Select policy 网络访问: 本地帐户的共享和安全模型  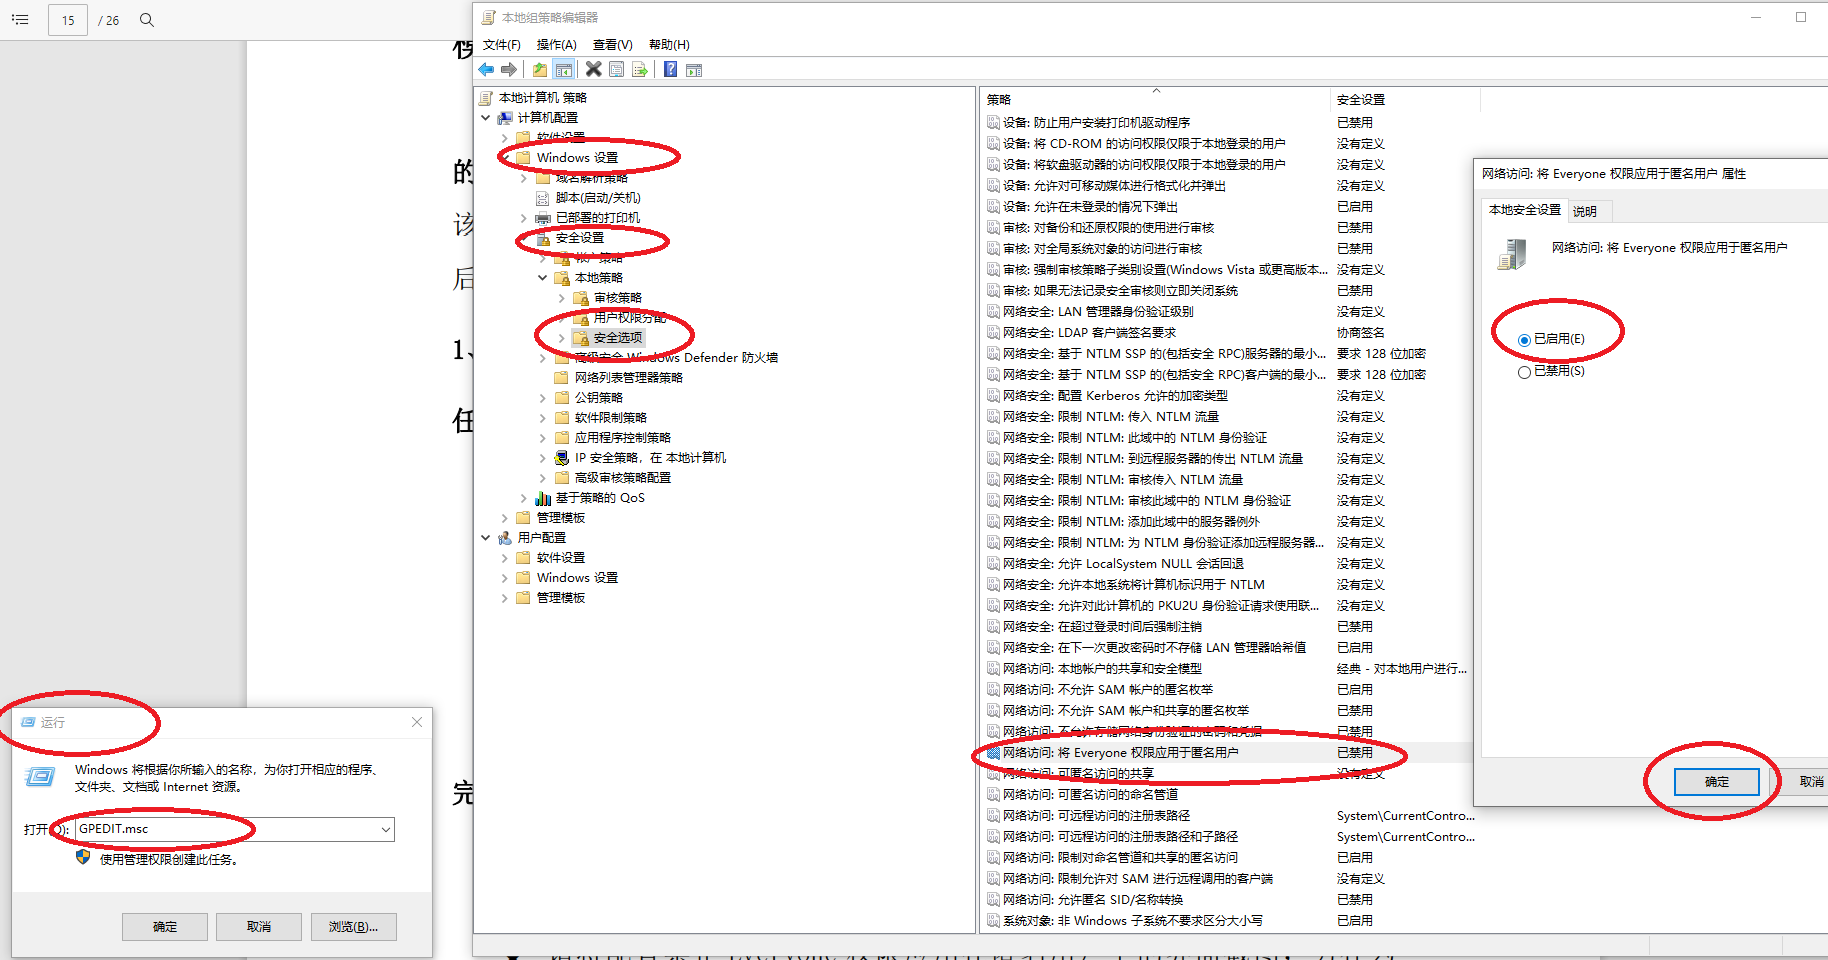(1102, 669)
